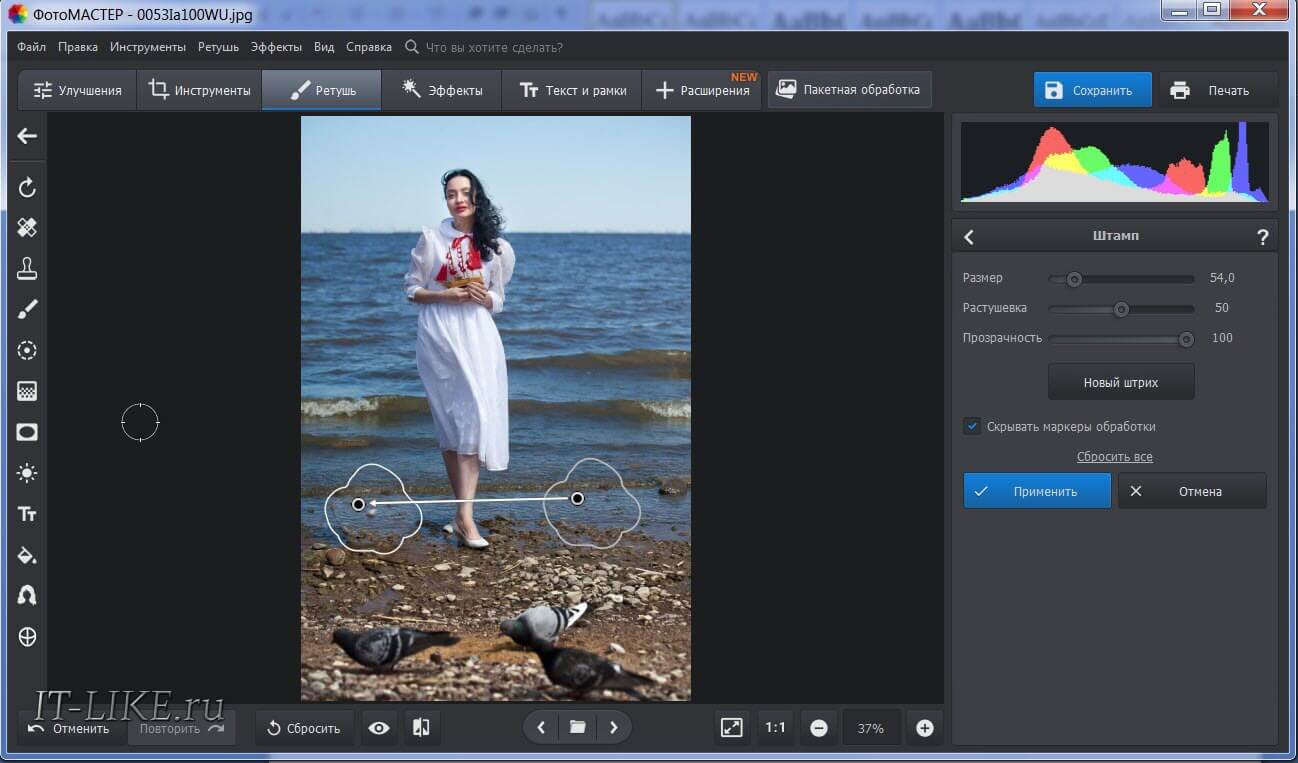
Task: Click the Сохранить button
Action: [x=1092, y=90]
